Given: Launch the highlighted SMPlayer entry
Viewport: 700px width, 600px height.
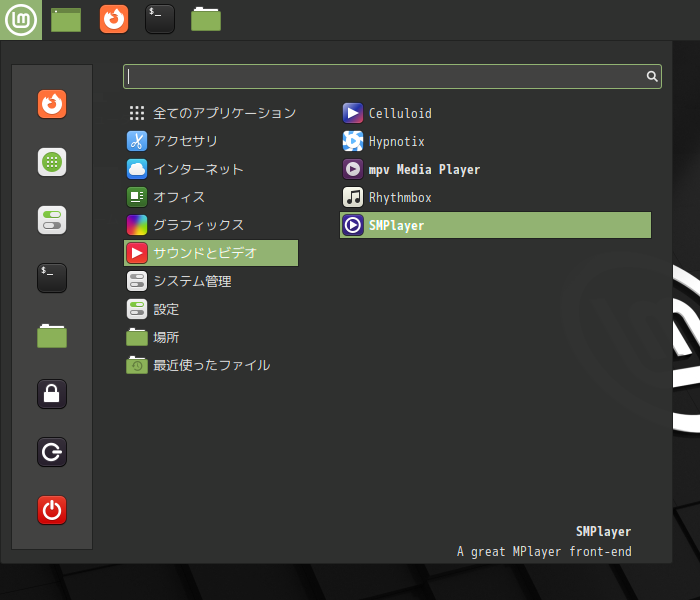Looking at the screenshot, I should click(495, 225).
